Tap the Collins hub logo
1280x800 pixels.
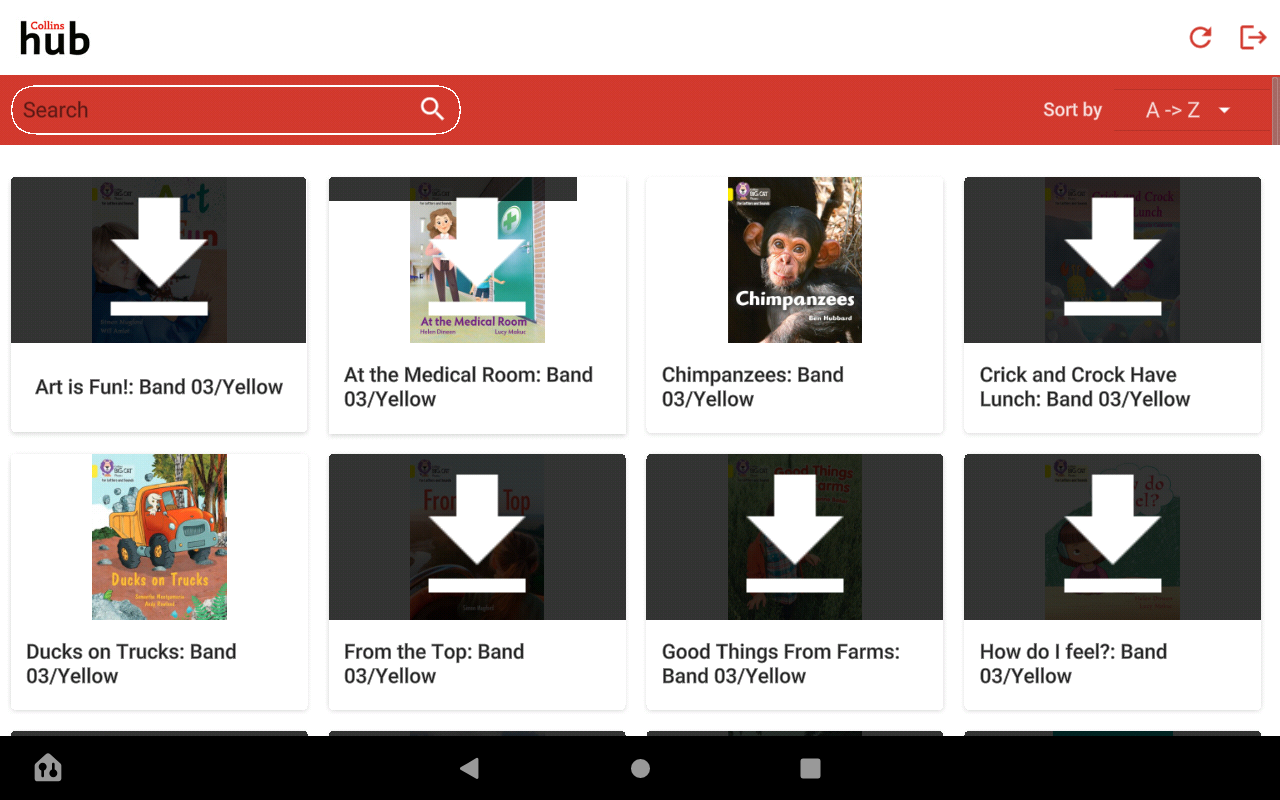point(54,37)
